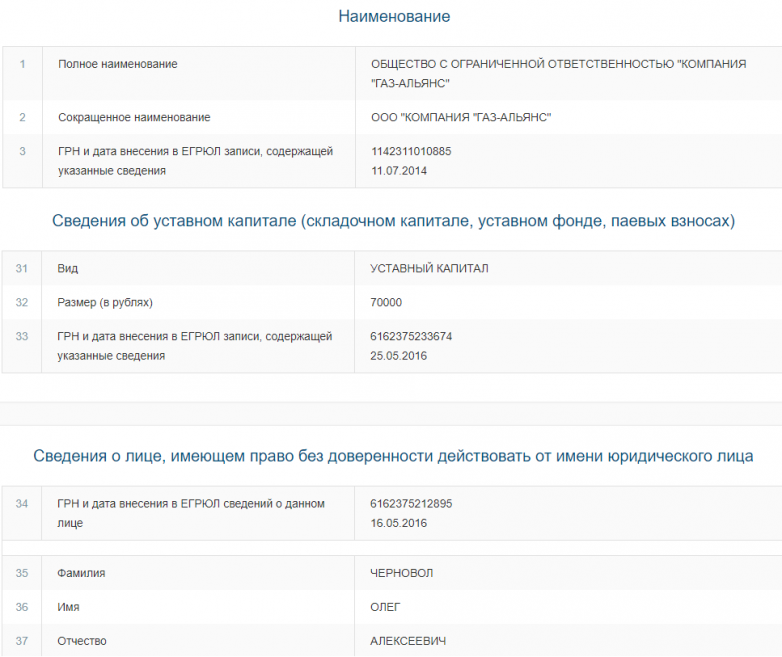Click the "Наименование" section heading

pos(394,17)
